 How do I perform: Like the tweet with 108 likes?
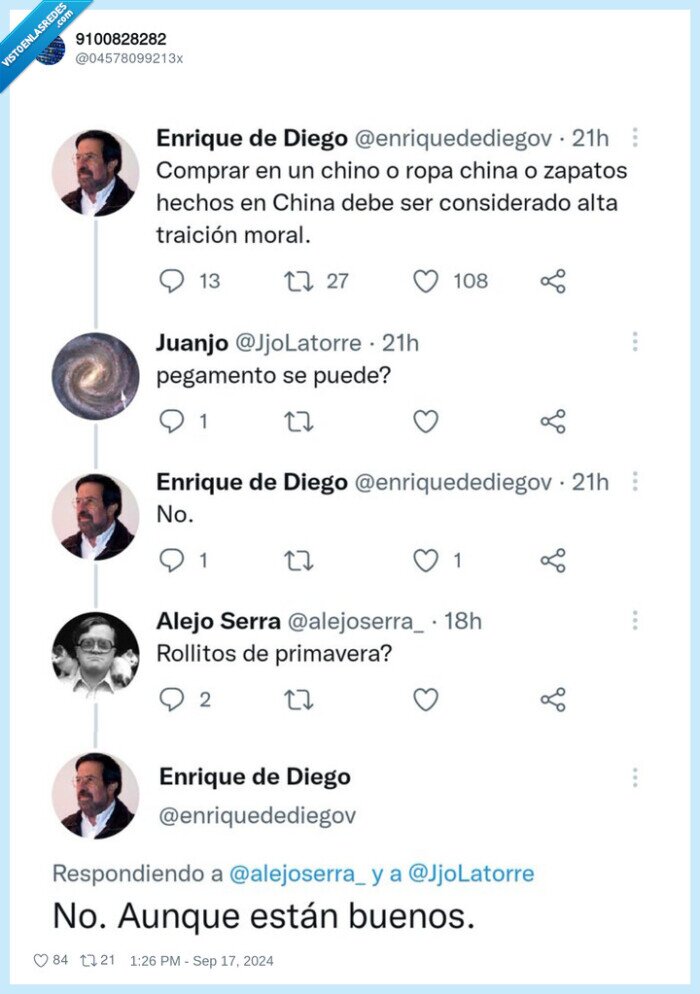pos(426,281)
